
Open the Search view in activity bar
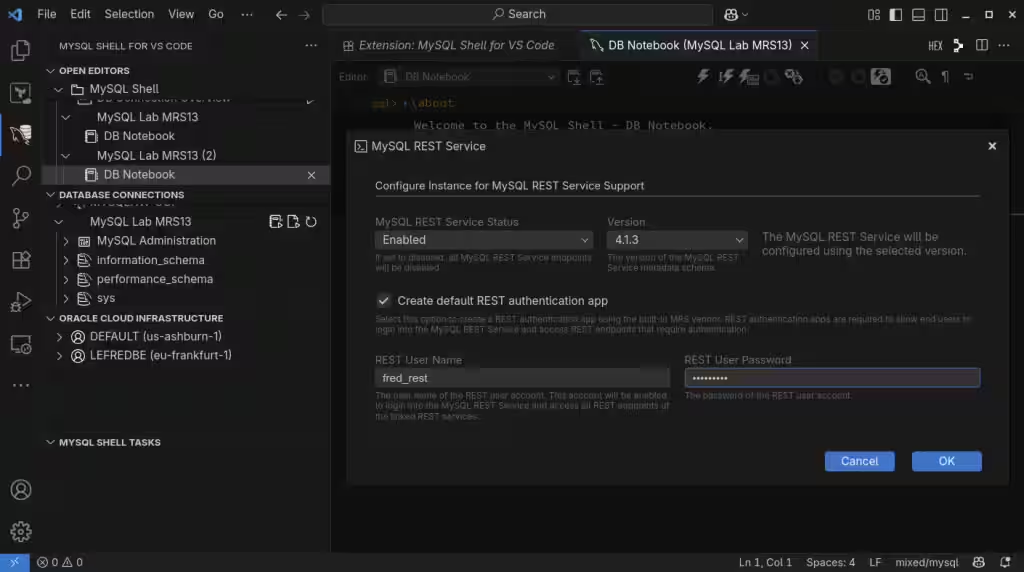(20, 175)
